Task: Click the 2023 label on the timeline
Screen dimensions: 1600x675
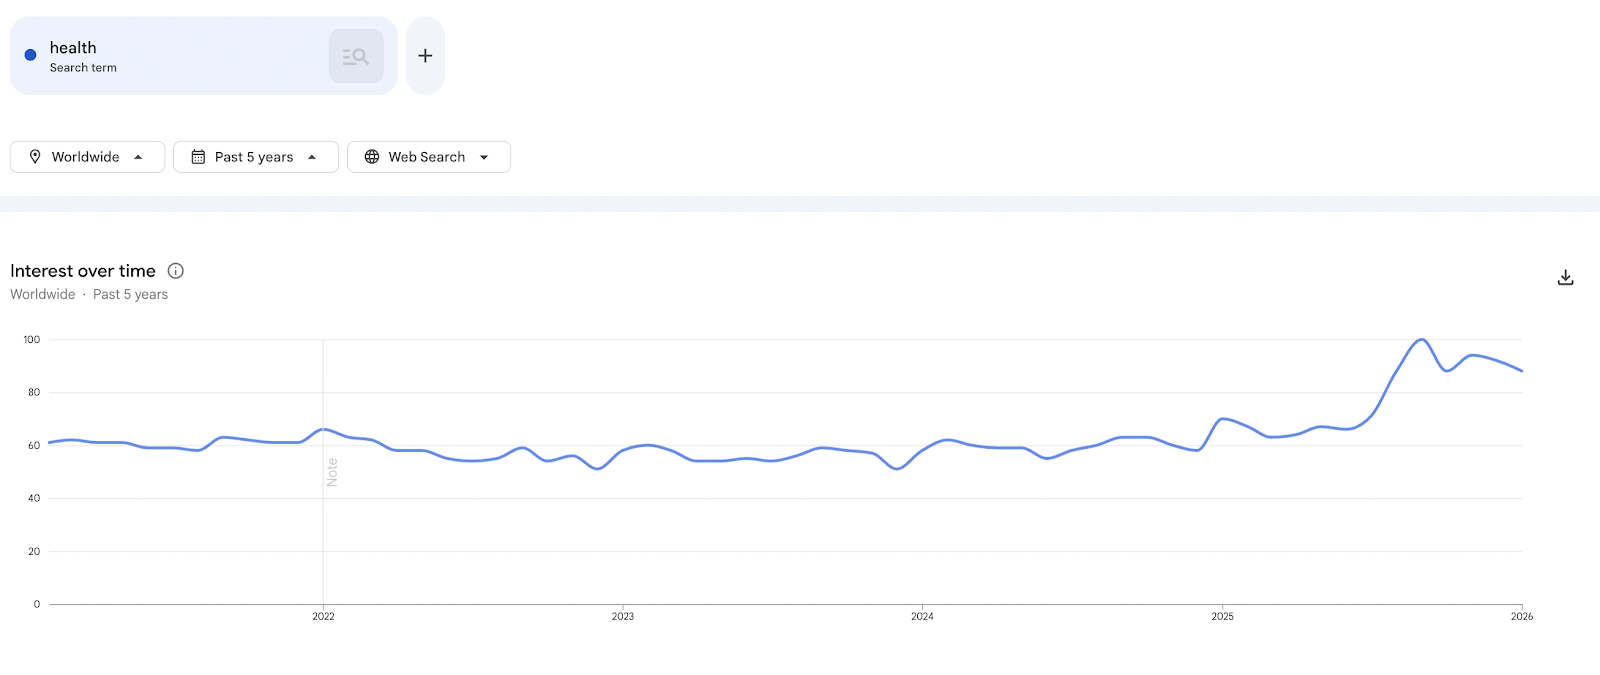Action: pyautogui.click(x=623, y=616)
